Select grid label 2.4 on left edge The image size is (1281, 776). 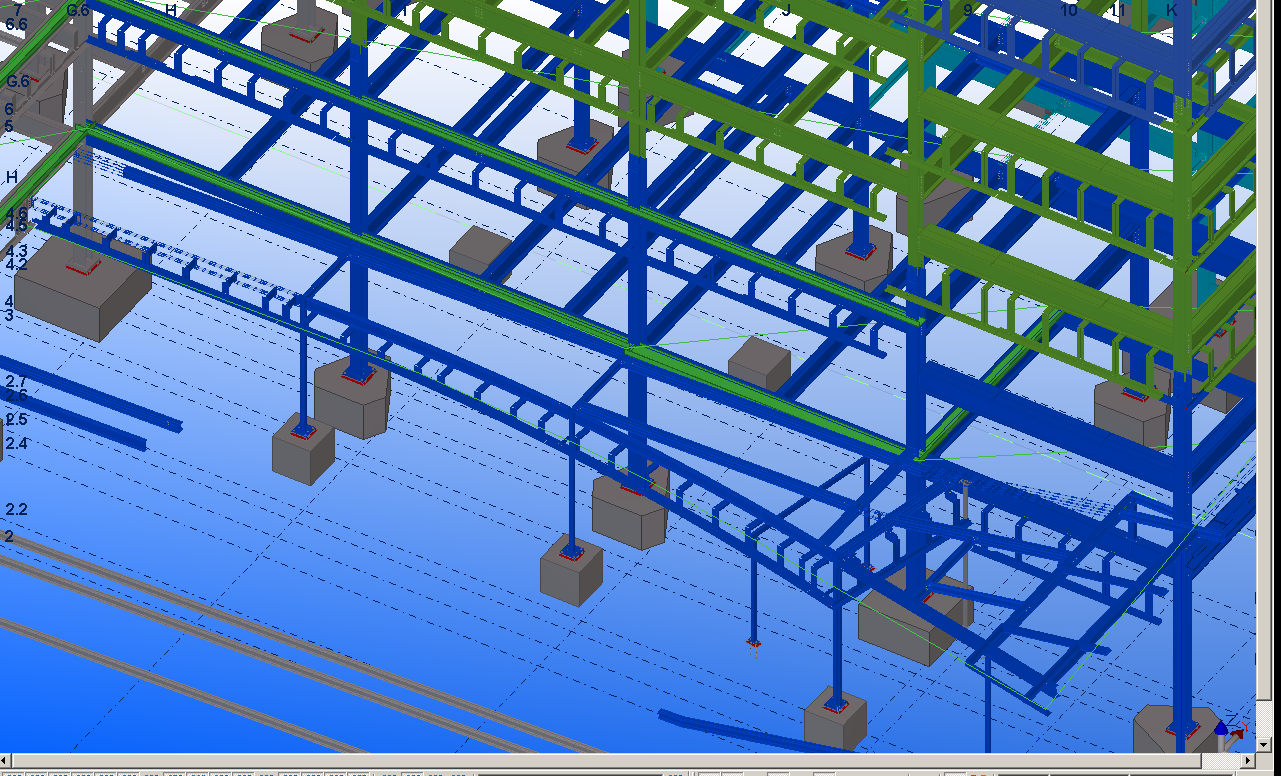pyautogui.click(x=16, y=443)
